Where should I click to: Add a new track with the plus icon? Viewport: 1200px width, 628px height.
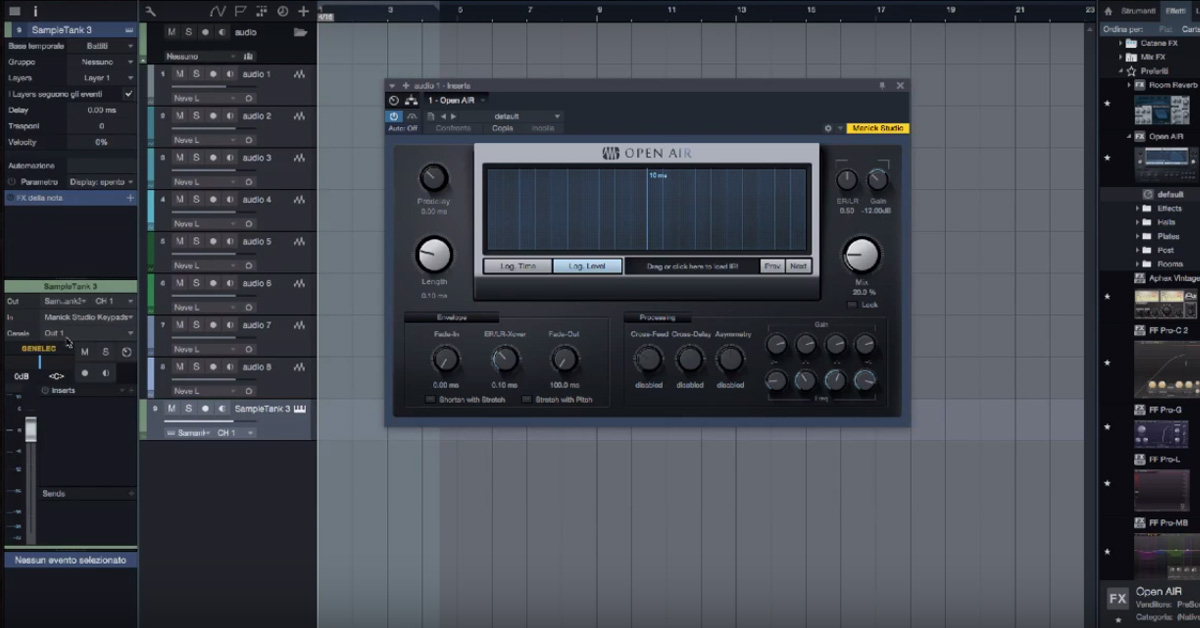click(x=303, y=11)
